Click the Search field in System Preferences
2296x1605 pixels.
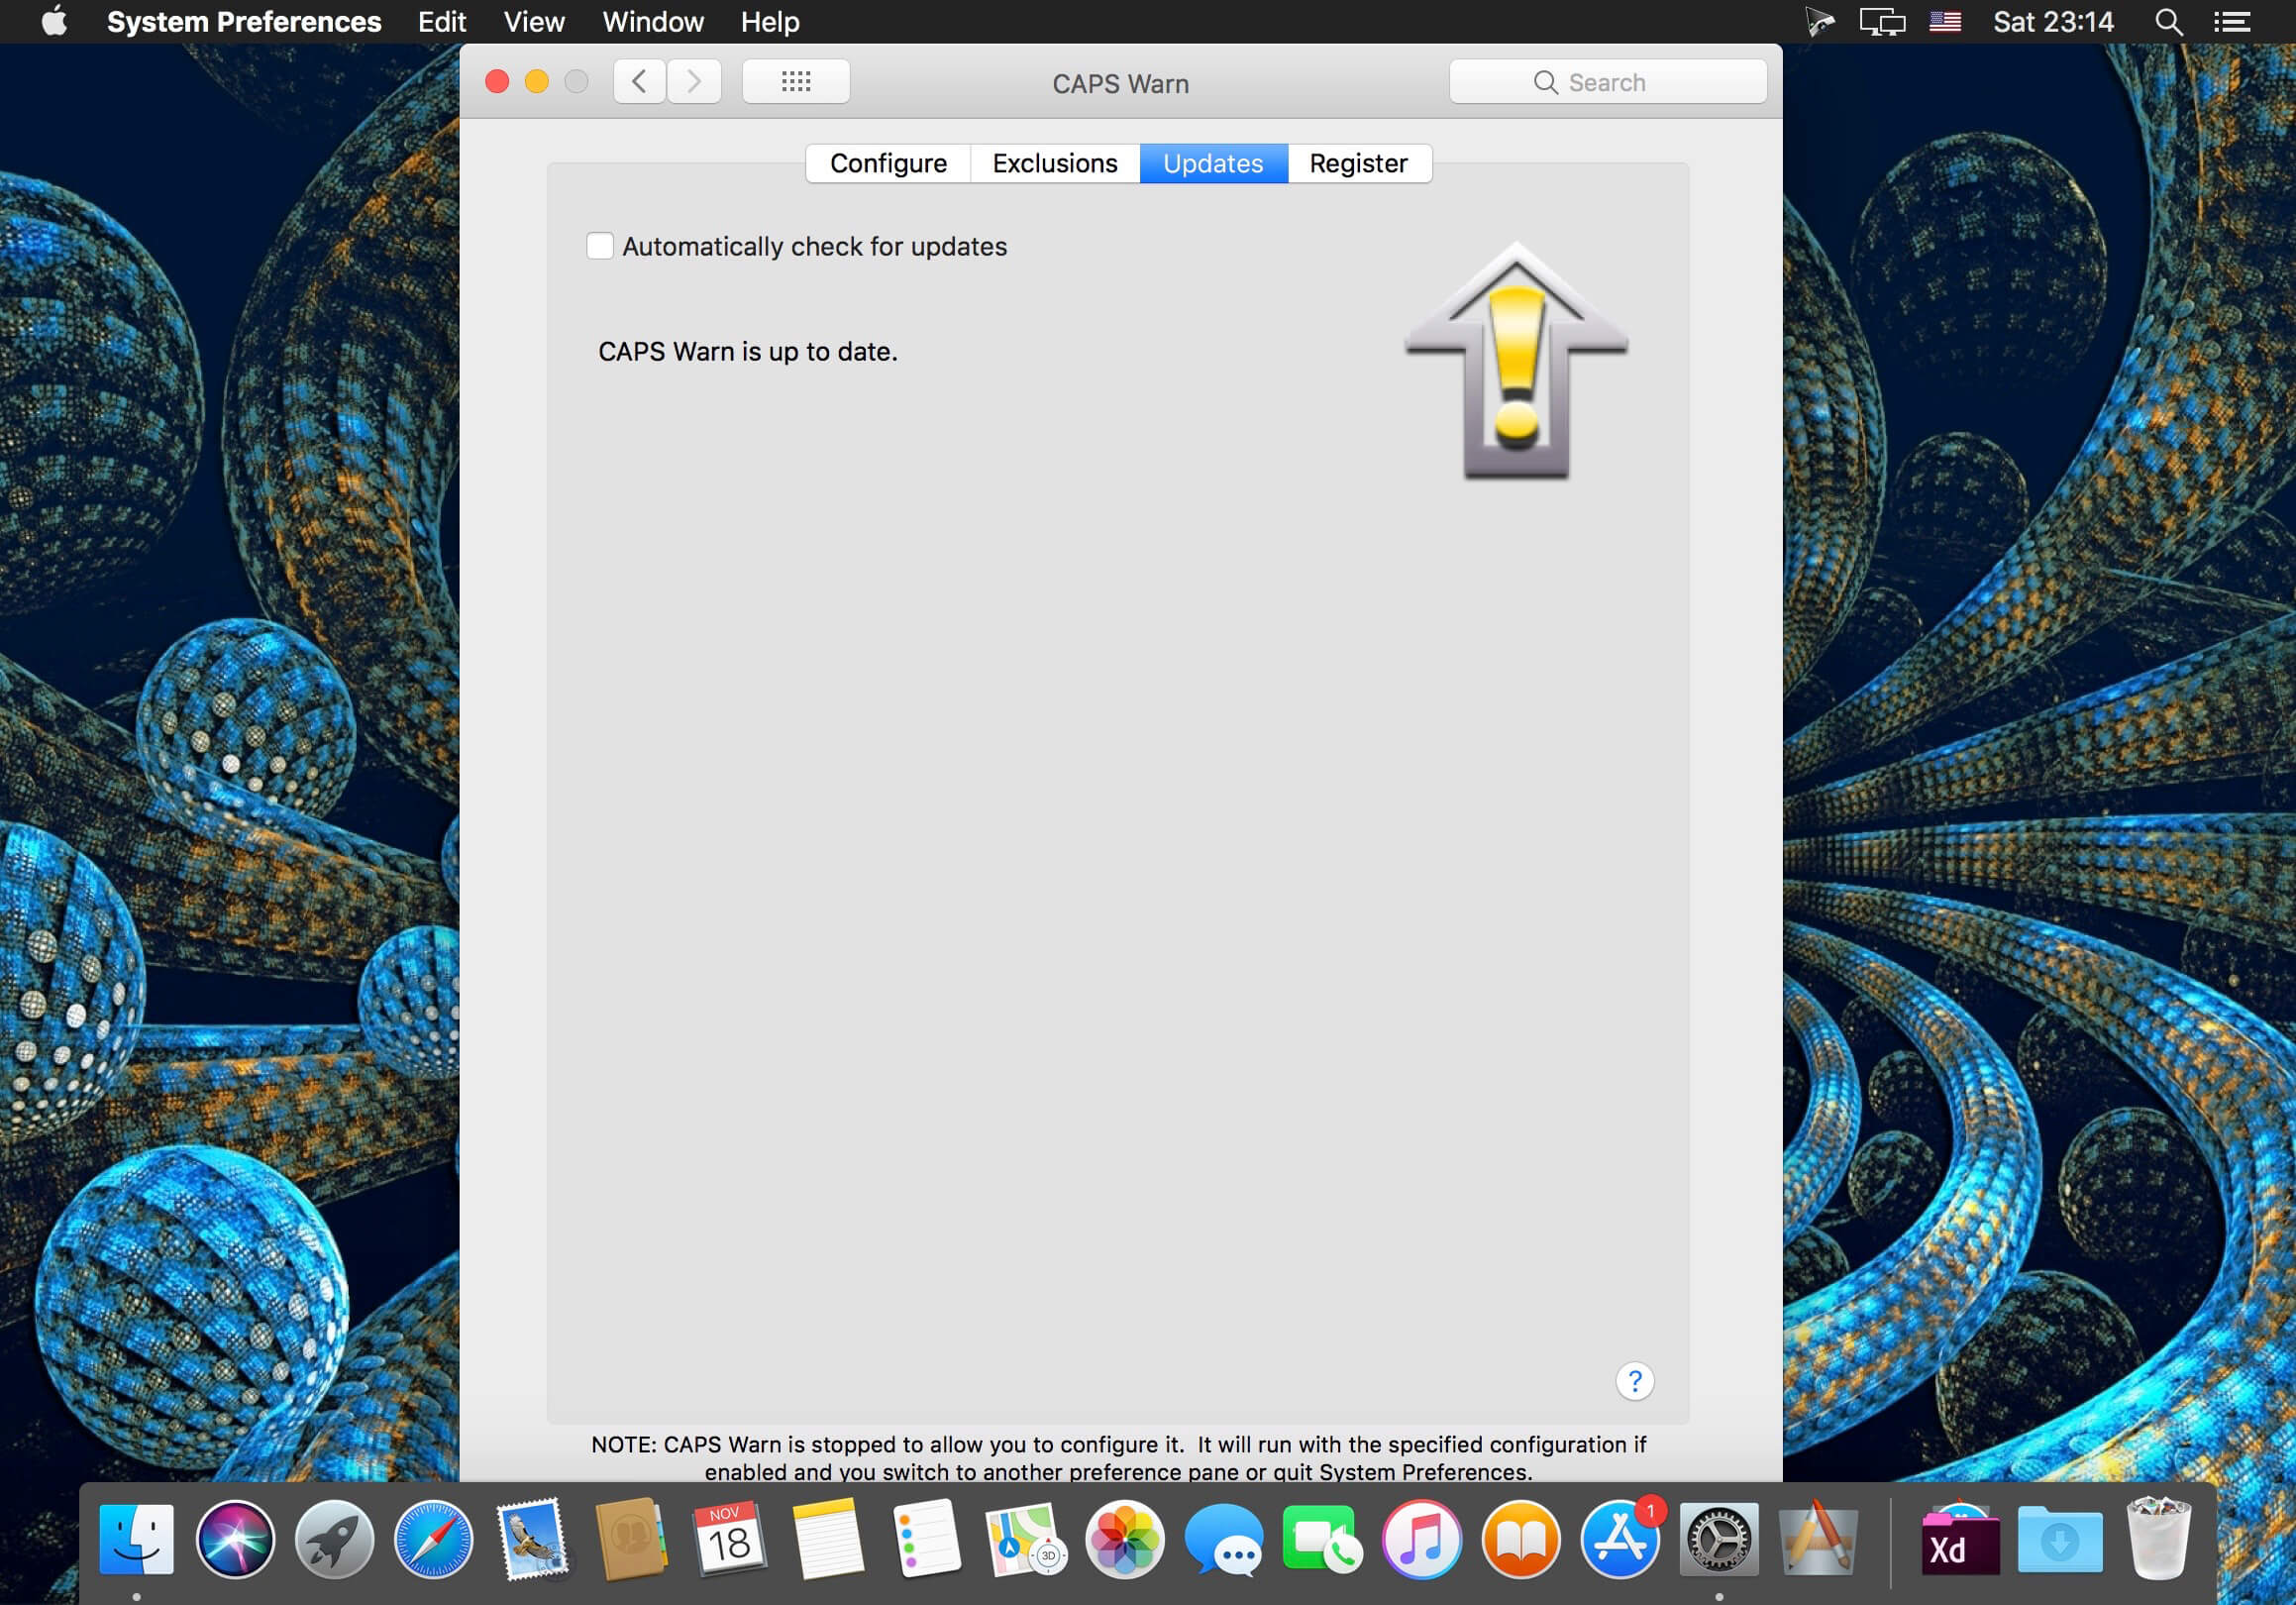[1608, 82]
